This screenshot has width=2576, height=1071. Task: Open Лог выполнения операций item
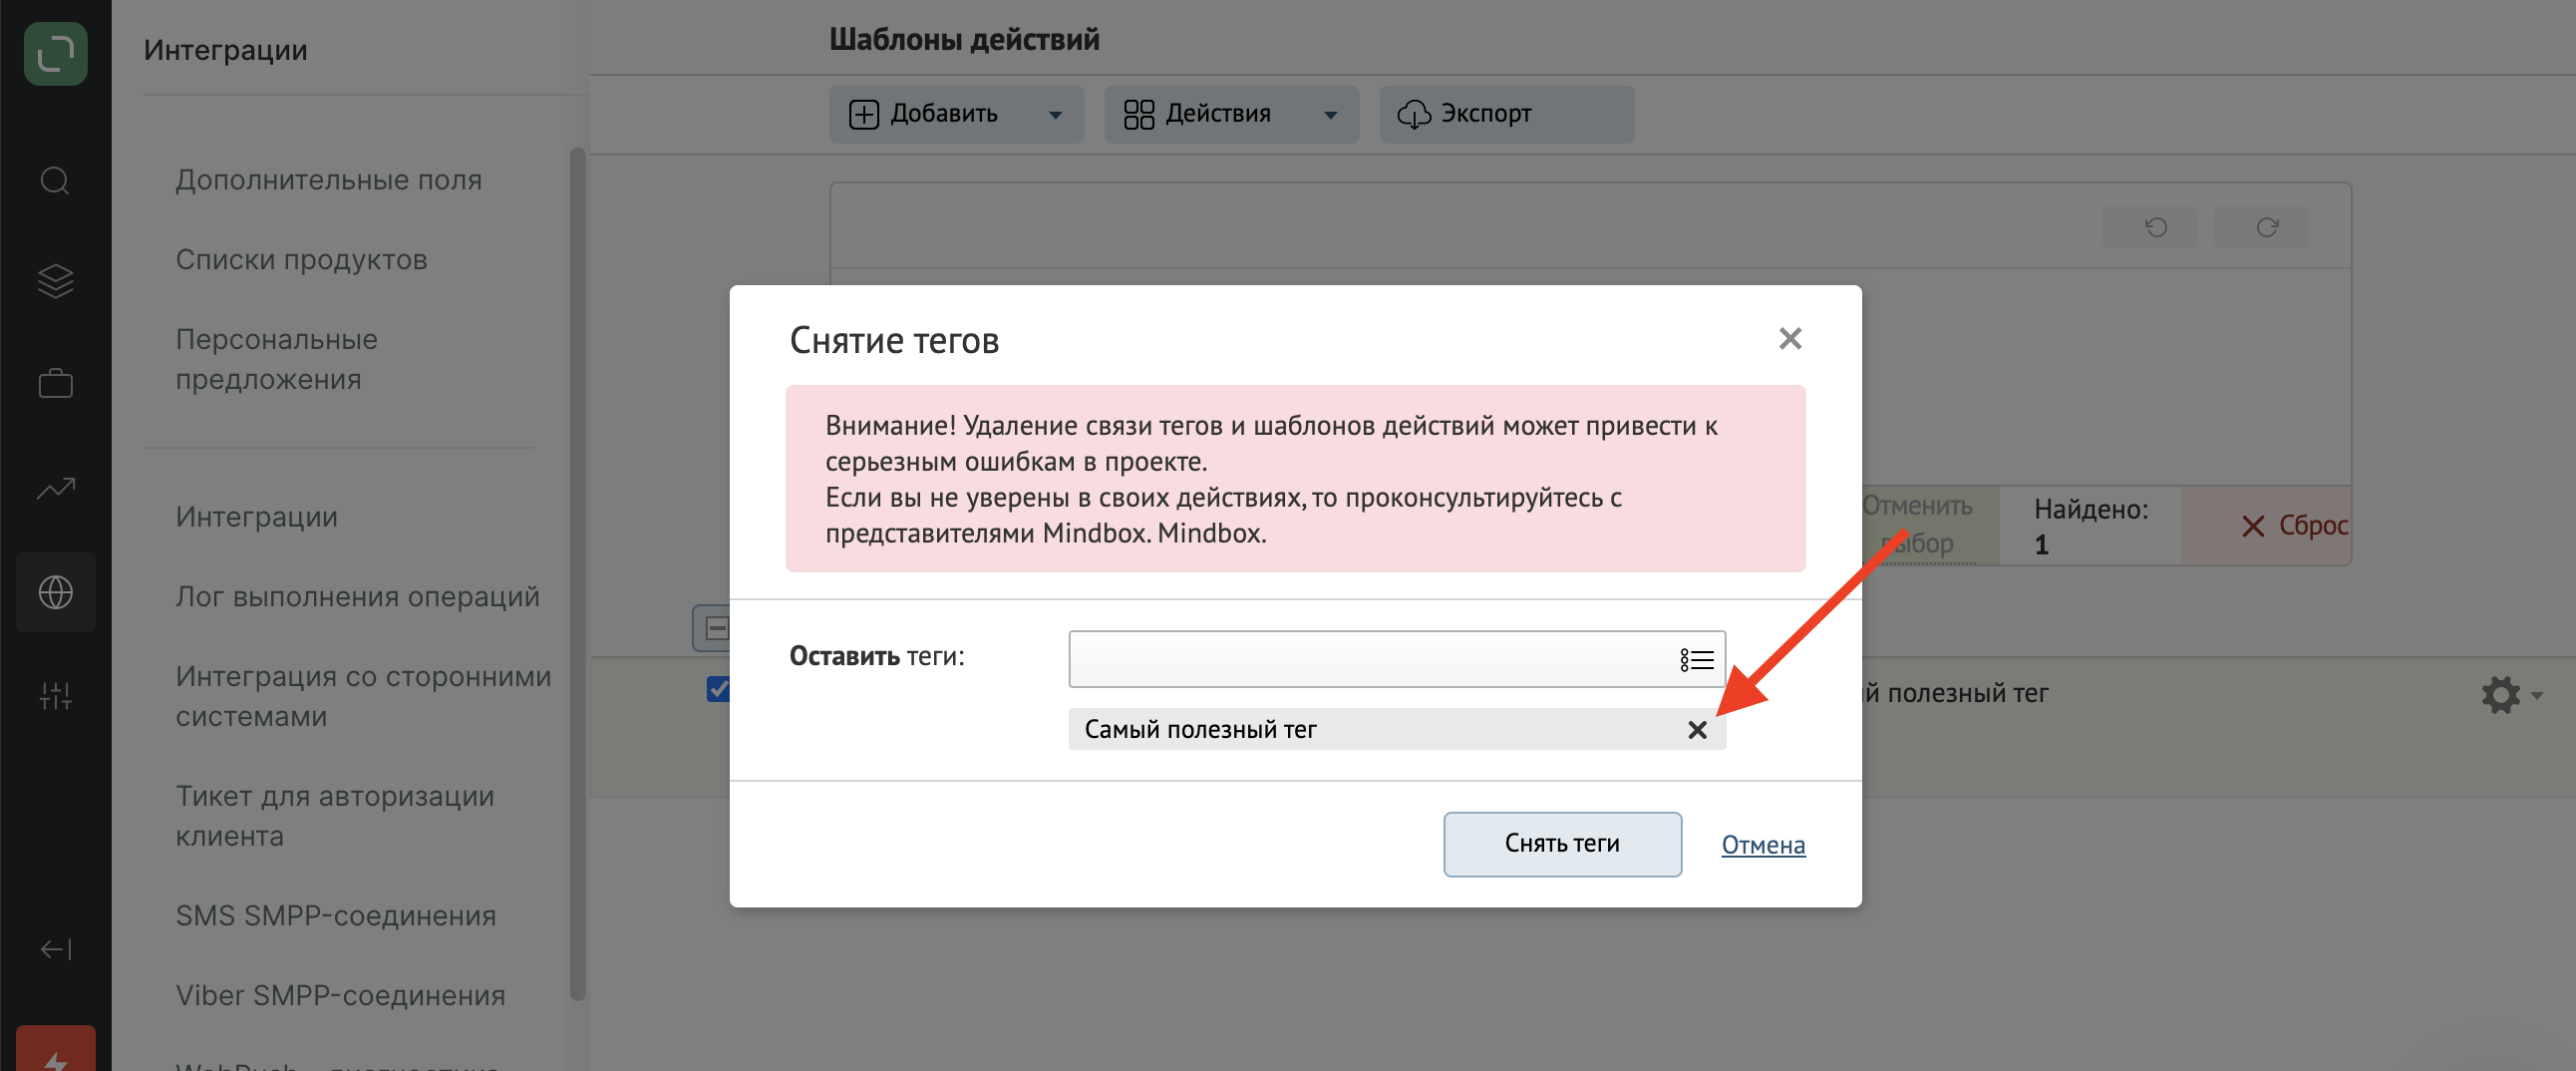(x=358, y=597)
